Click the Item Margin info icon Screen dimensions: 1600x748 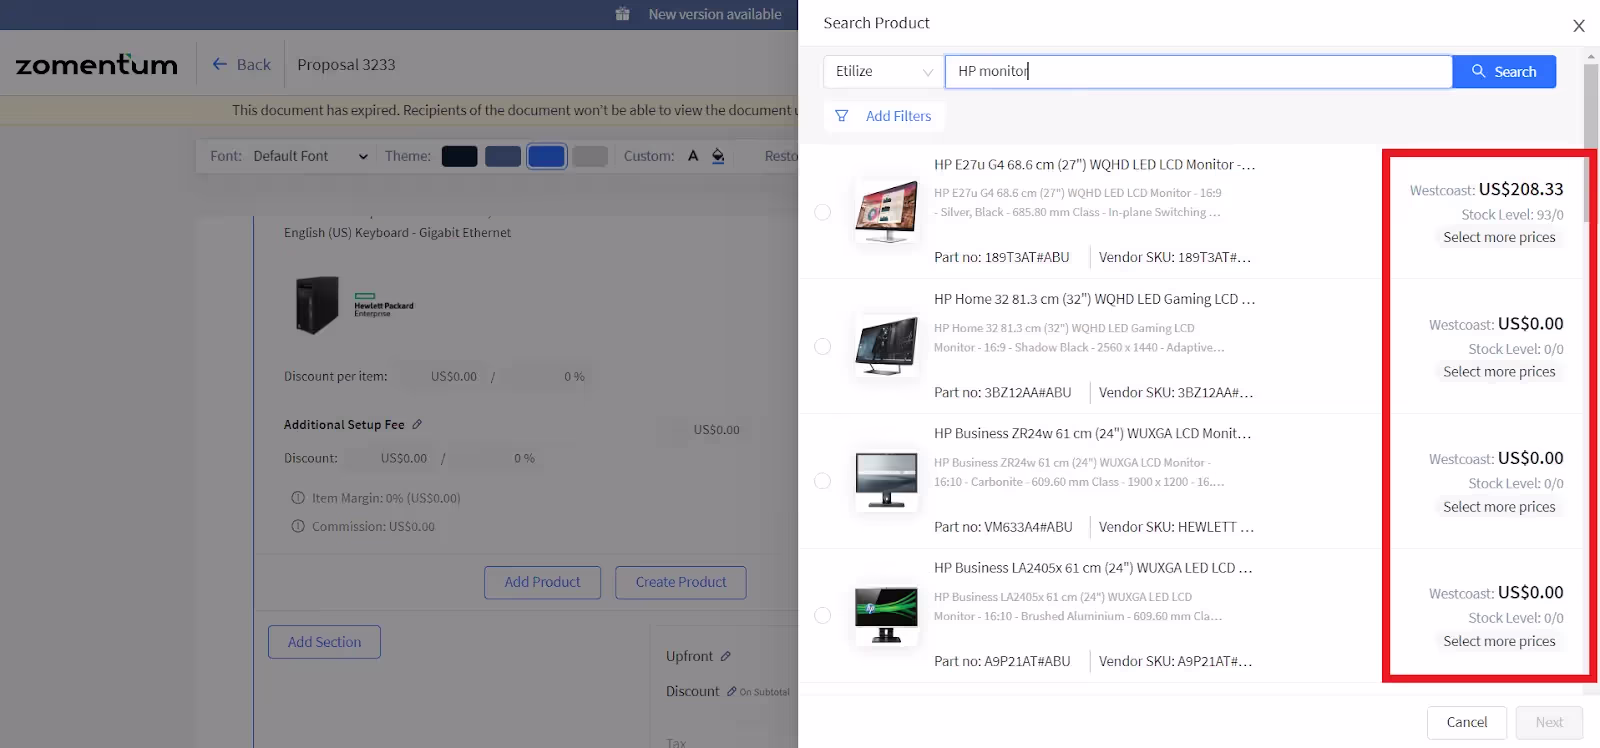point(298,498)
